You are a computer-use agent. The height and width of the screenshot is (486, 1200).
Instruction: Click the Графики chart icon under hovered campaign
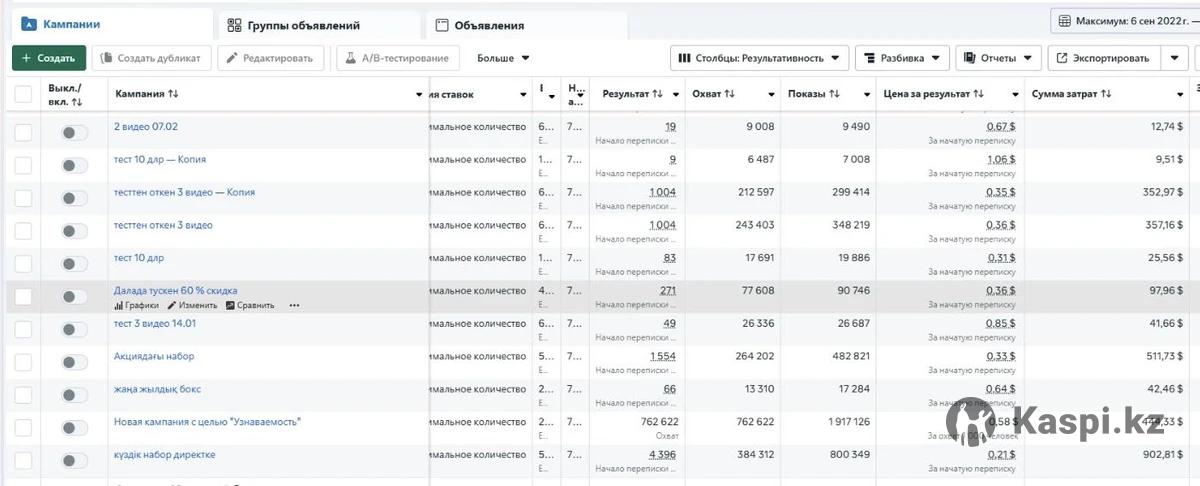(118, 306)
